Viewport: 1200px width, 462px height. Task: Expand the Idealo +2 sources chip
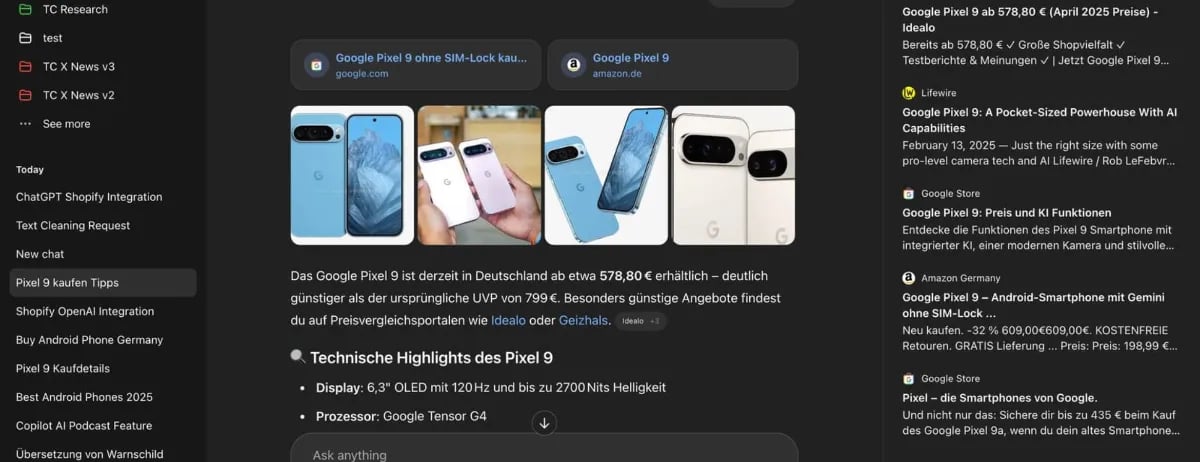641,321
